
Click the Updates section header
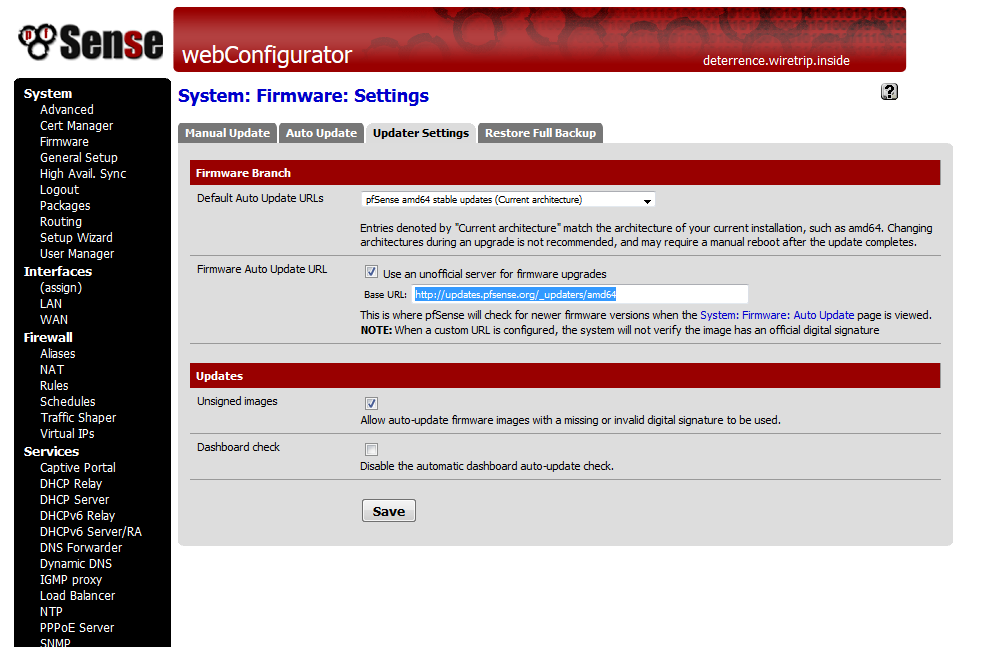click(565, 376)
